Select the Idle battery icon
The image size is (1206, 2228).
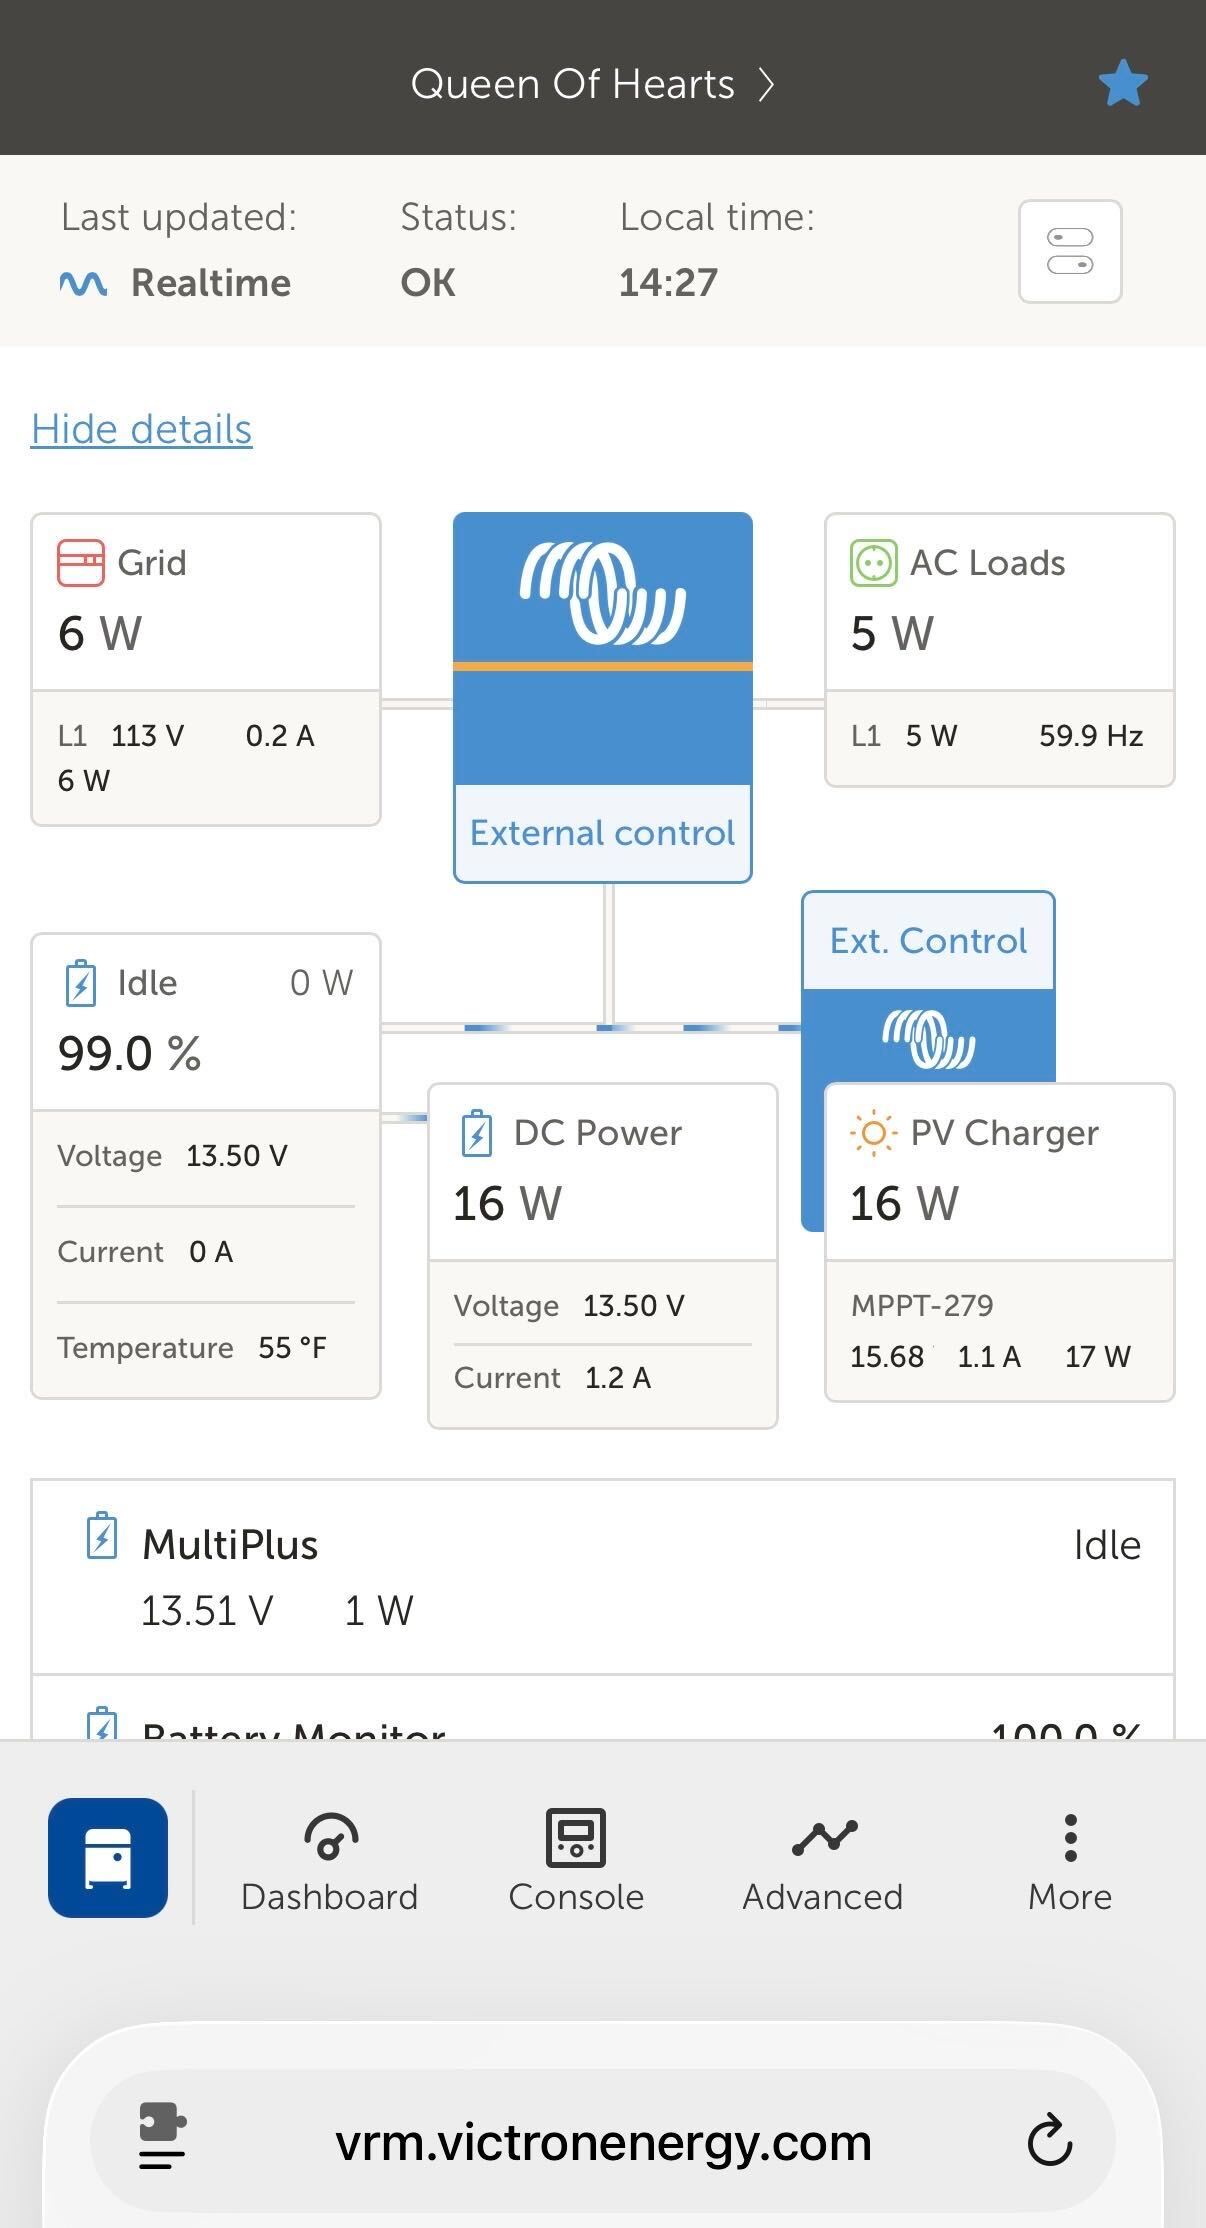tap(79, 983)
